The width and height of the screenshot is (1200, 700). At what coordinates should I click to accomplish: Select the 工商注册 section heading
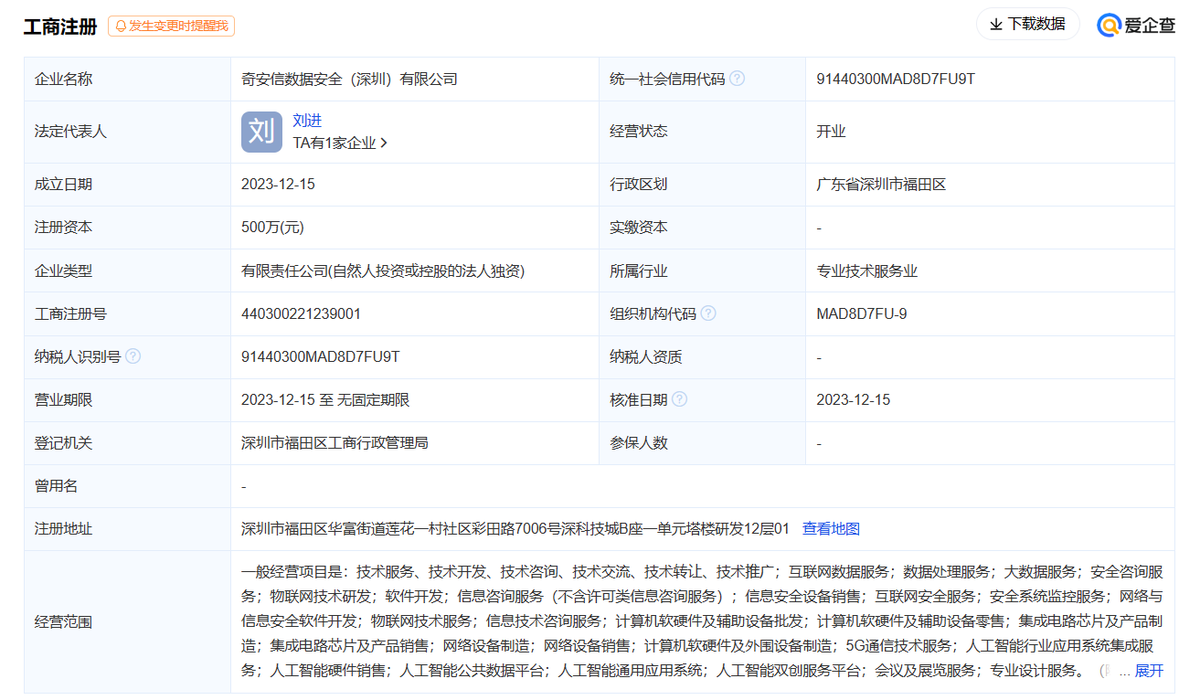pos(58,27)
